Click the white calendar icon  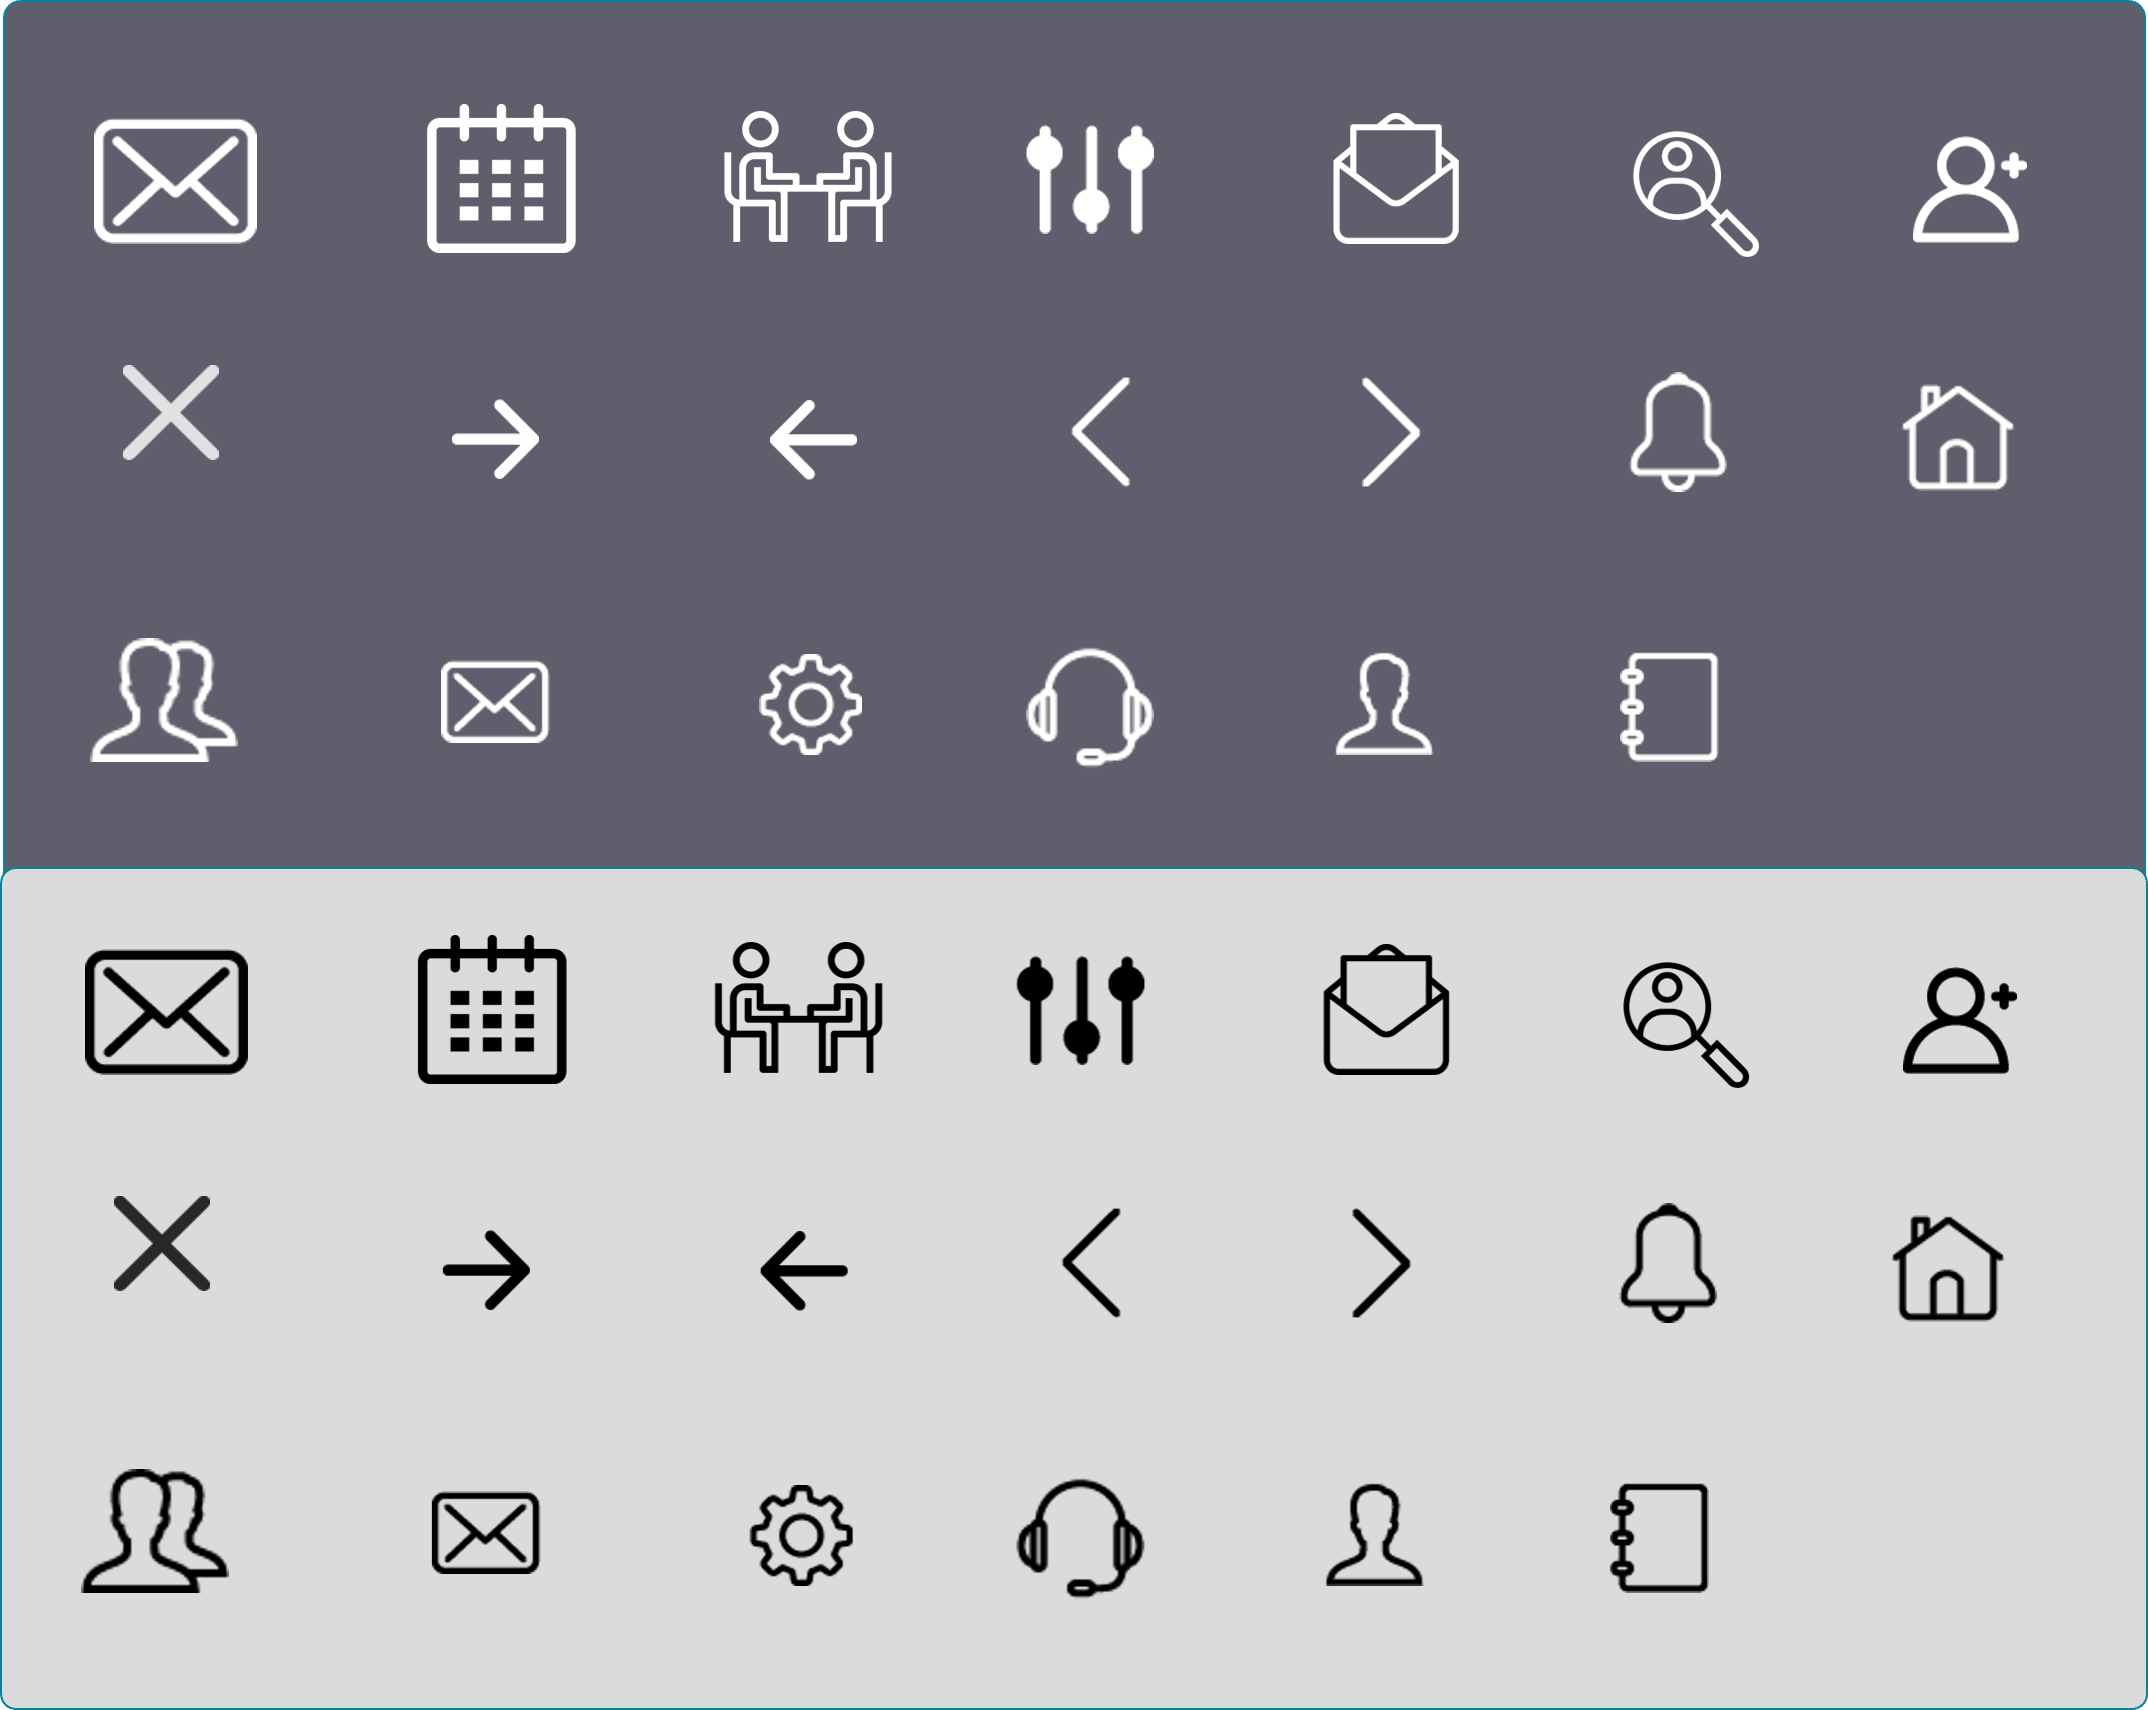point(501,178)
